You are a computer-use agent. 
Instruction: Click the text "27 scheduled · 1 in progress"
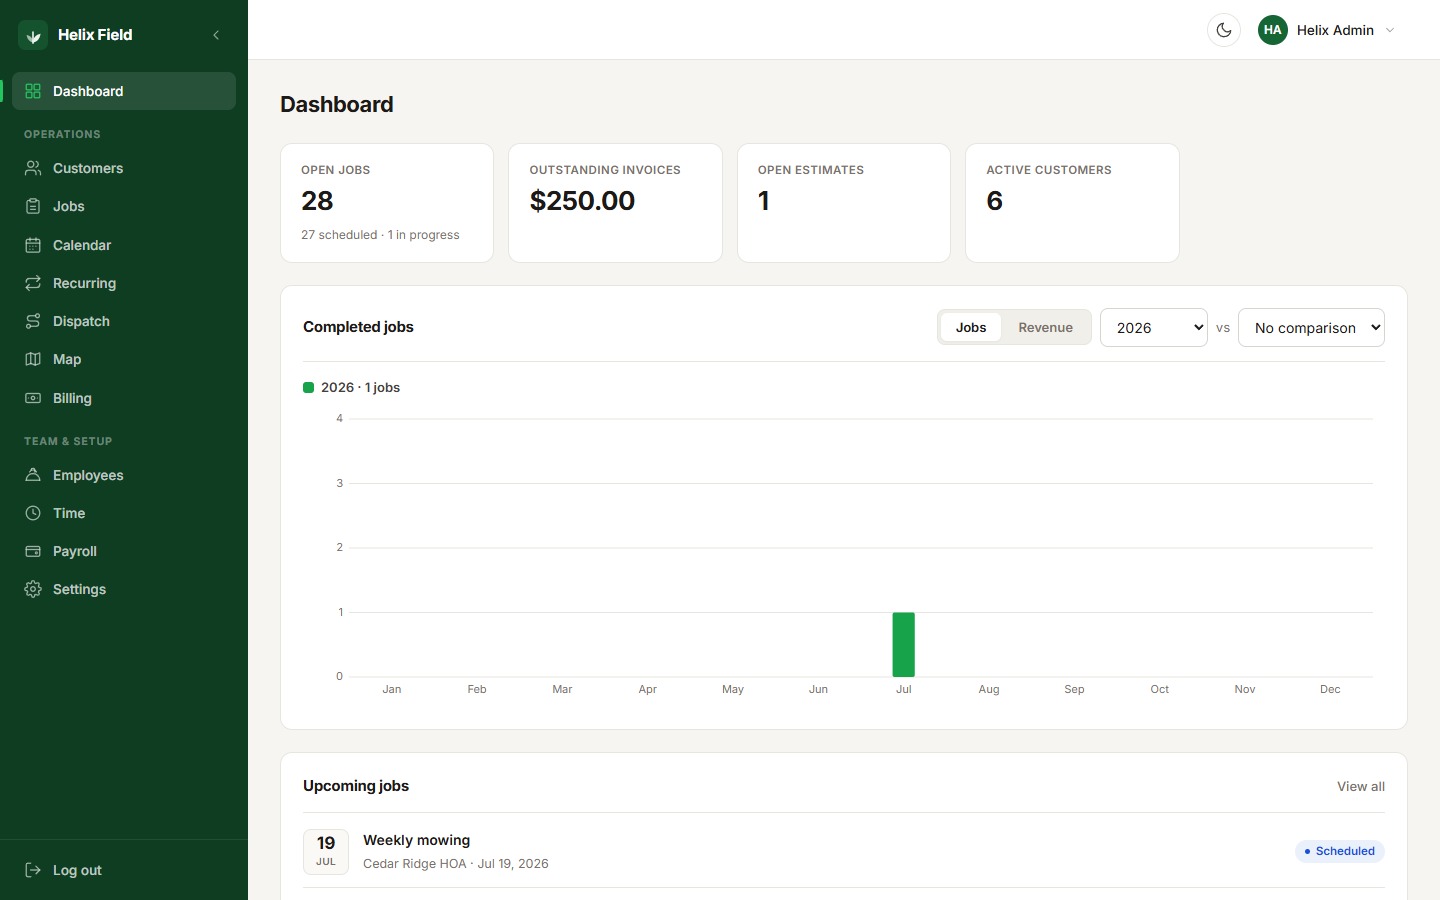(x=380, y=235)
